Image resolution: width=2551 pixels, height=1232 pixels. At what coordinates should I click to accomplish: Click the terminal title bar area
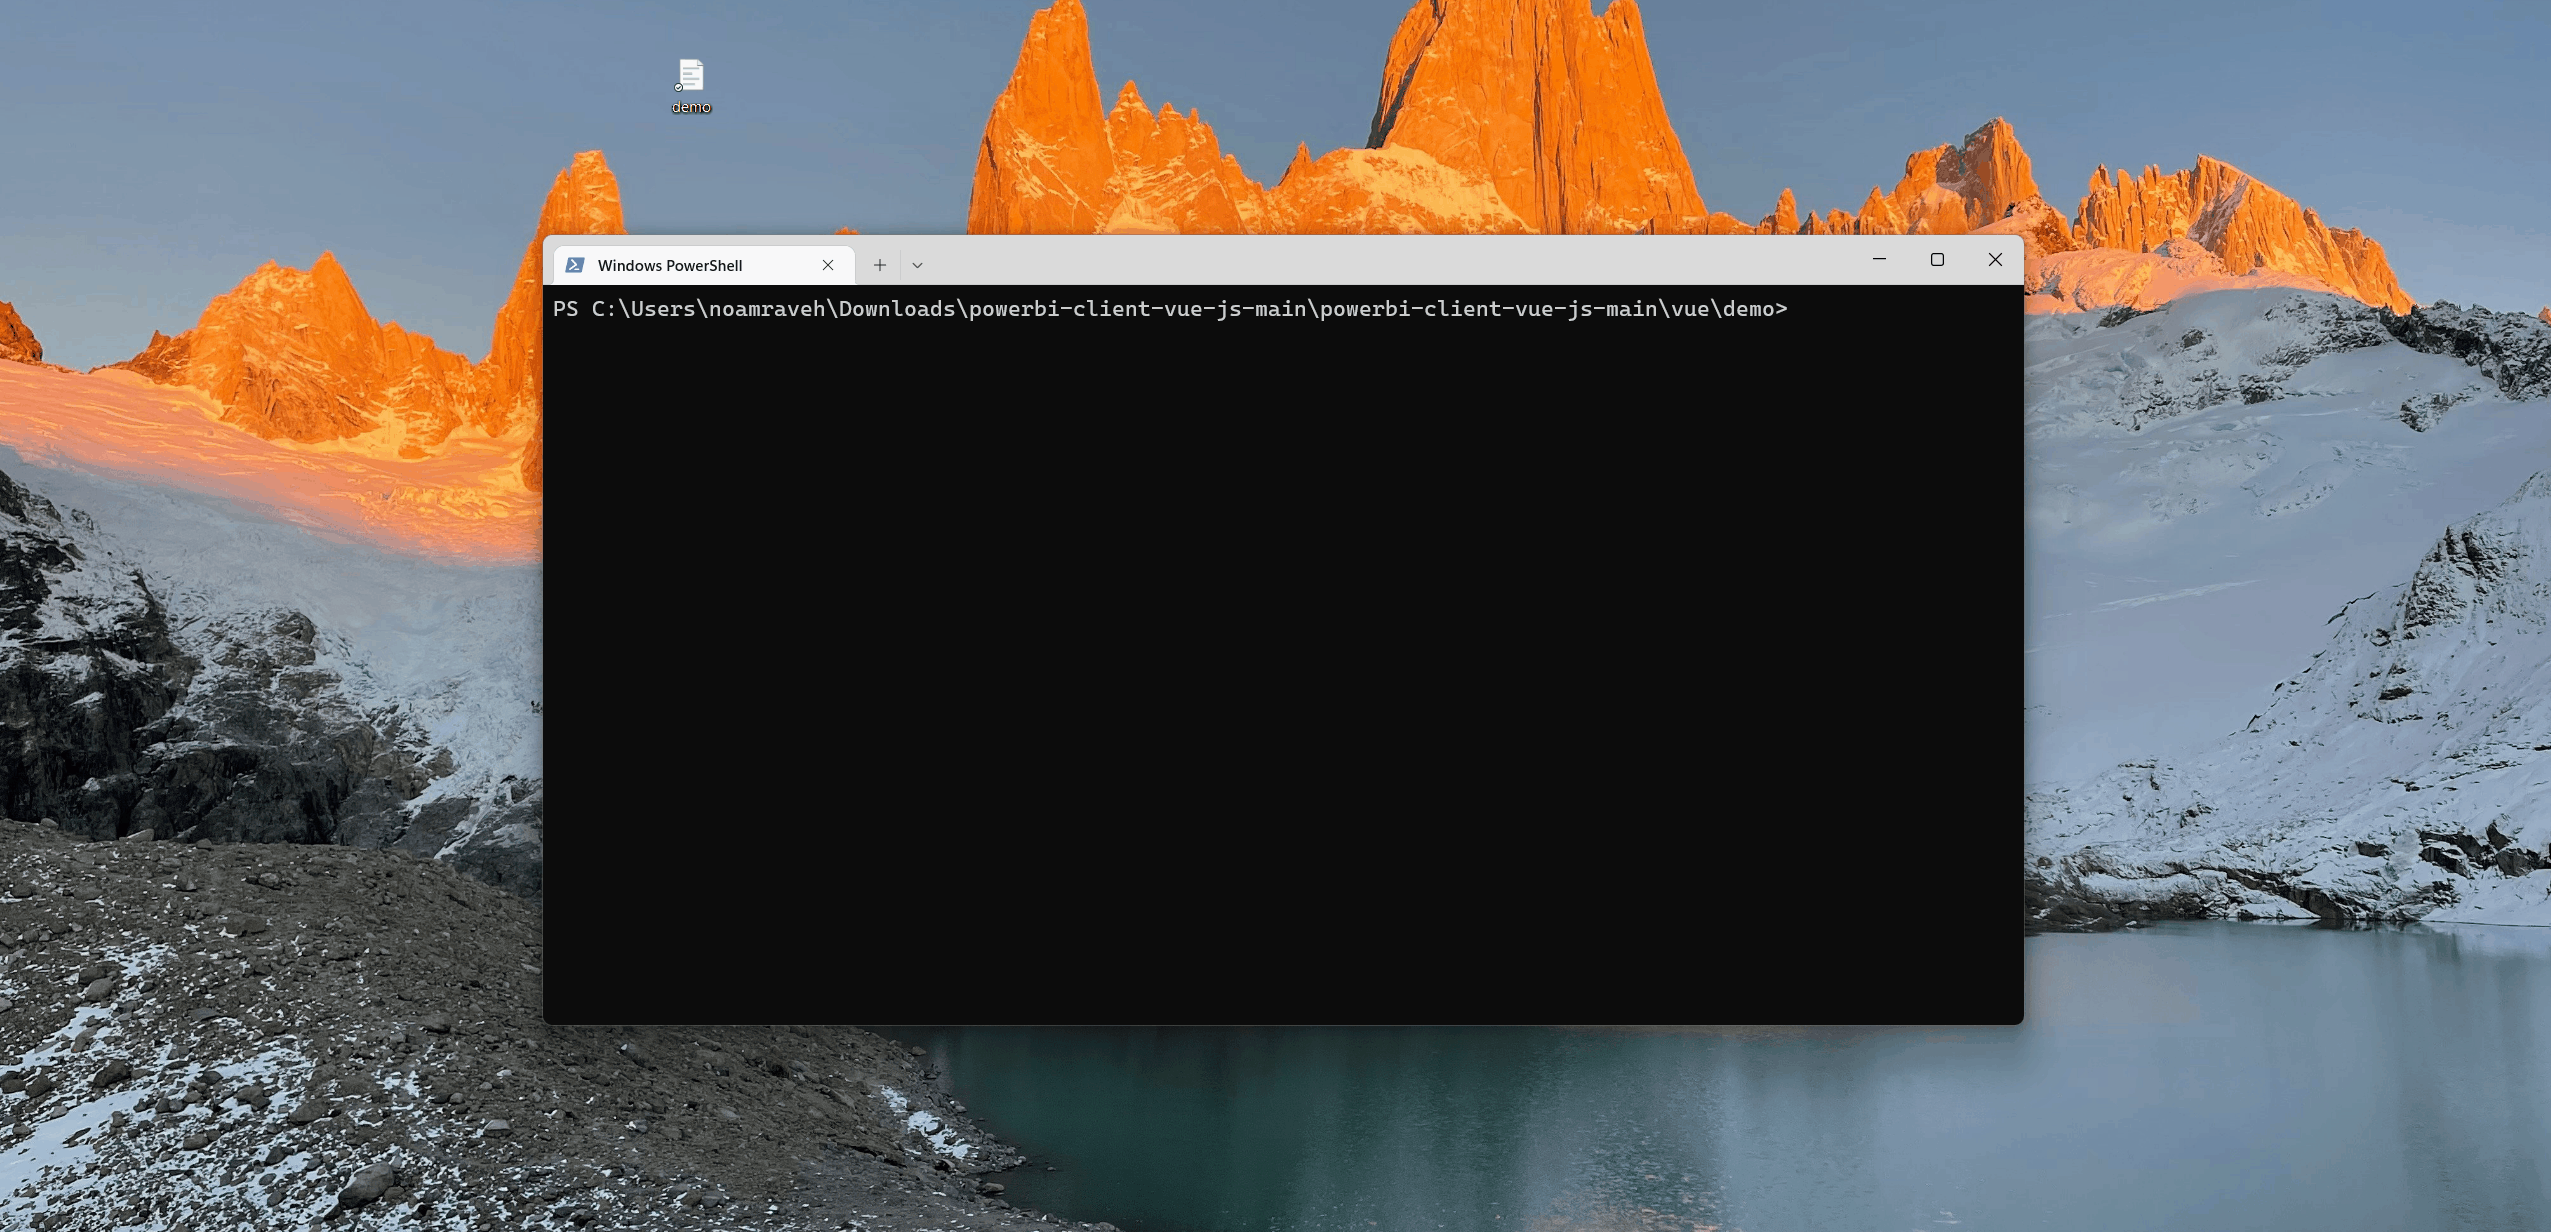click(1400, 264)
